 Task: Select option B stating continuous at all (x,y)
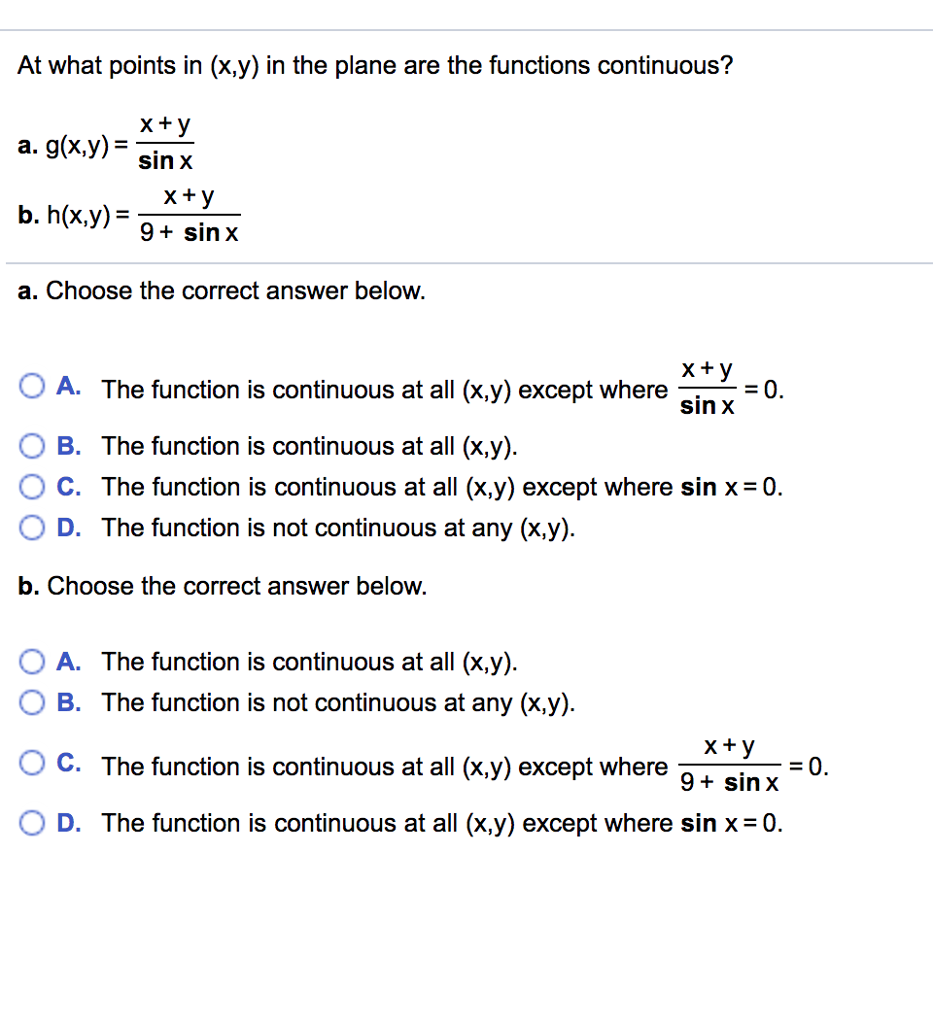pyautogui.click(x=32, y=446)
